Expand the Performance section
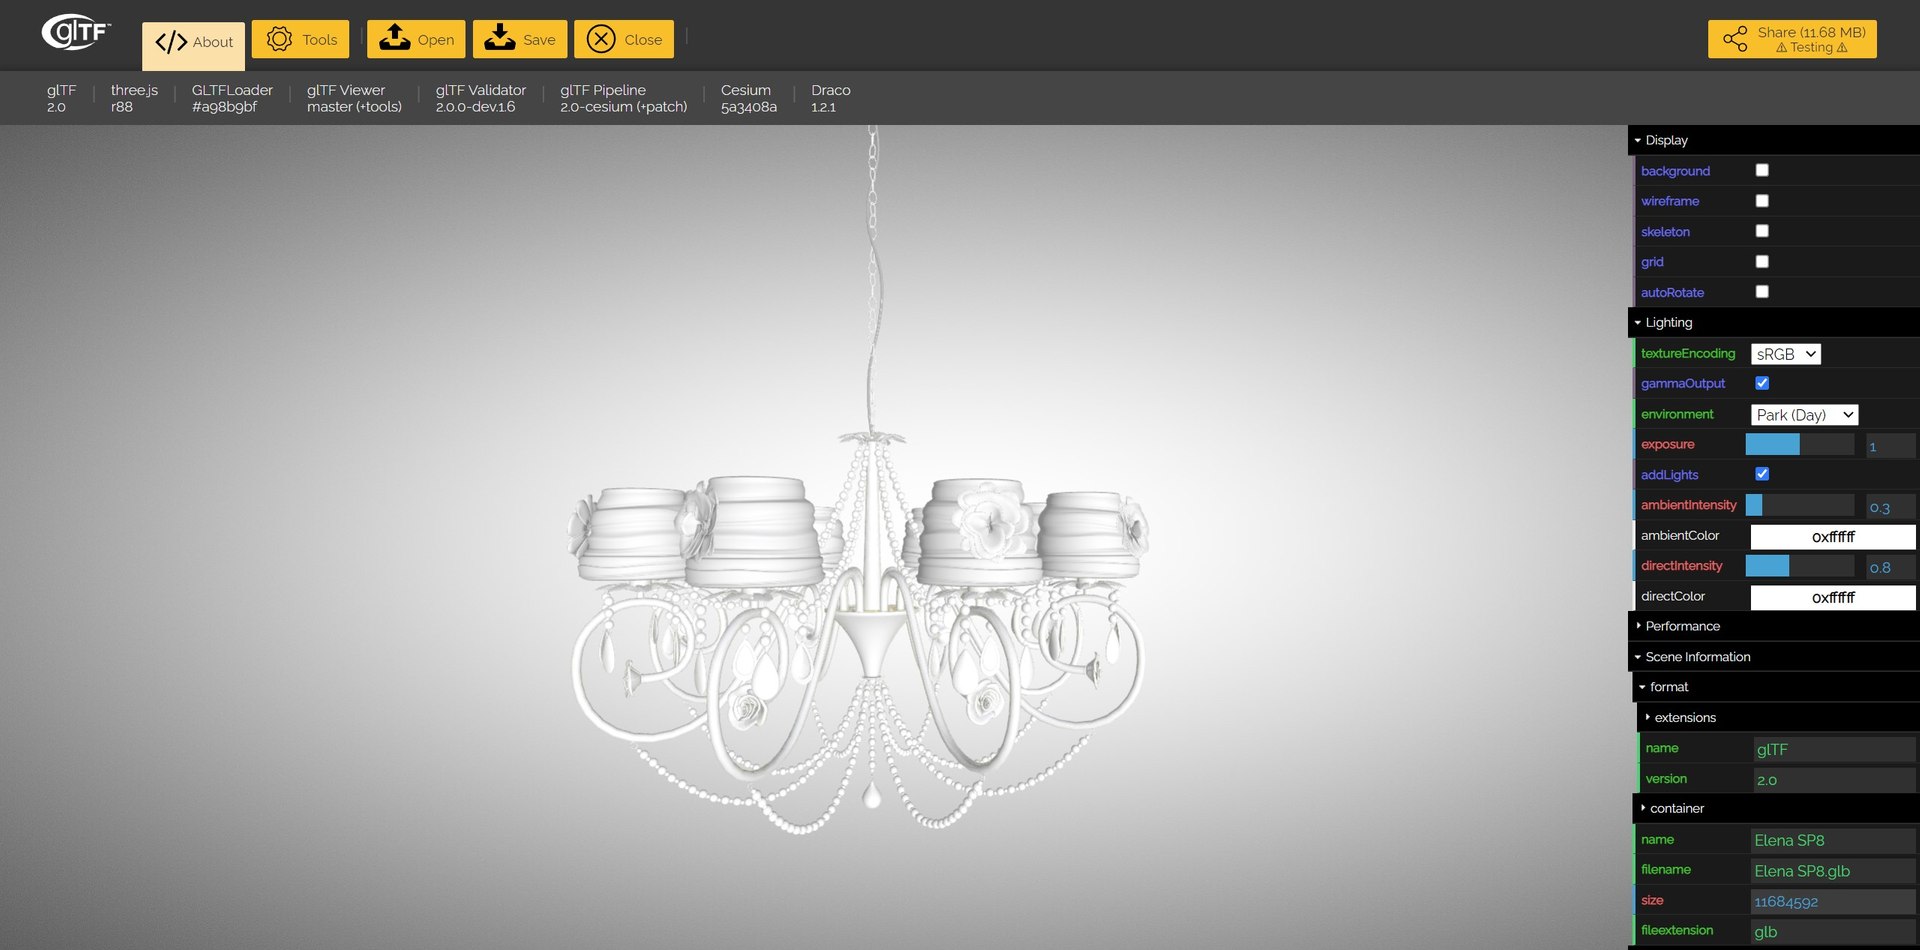1920x950 pixels. tap(1774, 626)
